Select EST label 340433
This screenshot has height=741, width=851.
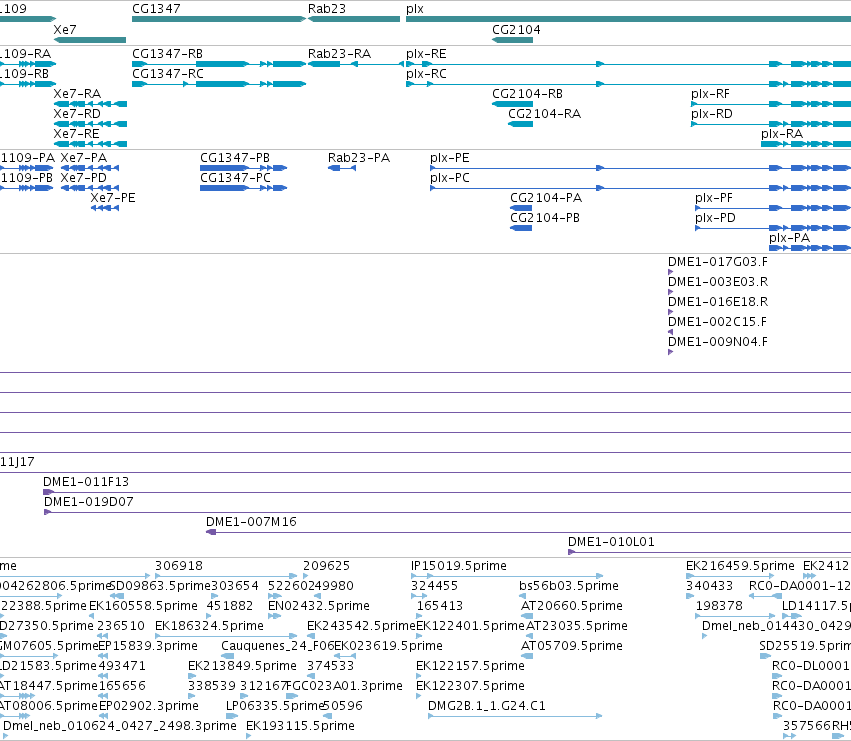coord(709,586)
